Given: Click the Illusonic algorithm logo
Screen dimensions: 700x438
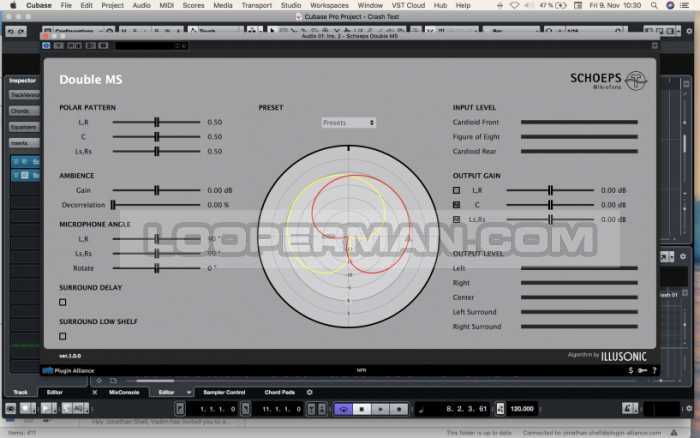Looking at the screenshot, I should click(x=623, y=356).
